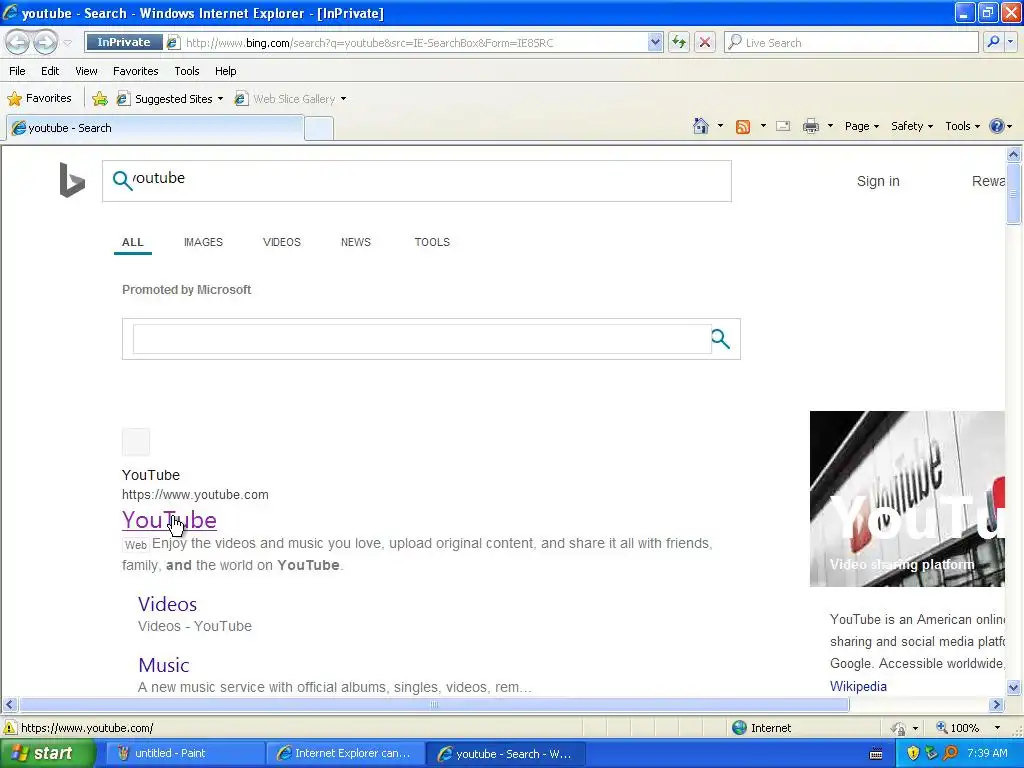Open the Wikipedia link
Image resolution: width=1024 pixels, height=768 pixels.
pos(858,686)
